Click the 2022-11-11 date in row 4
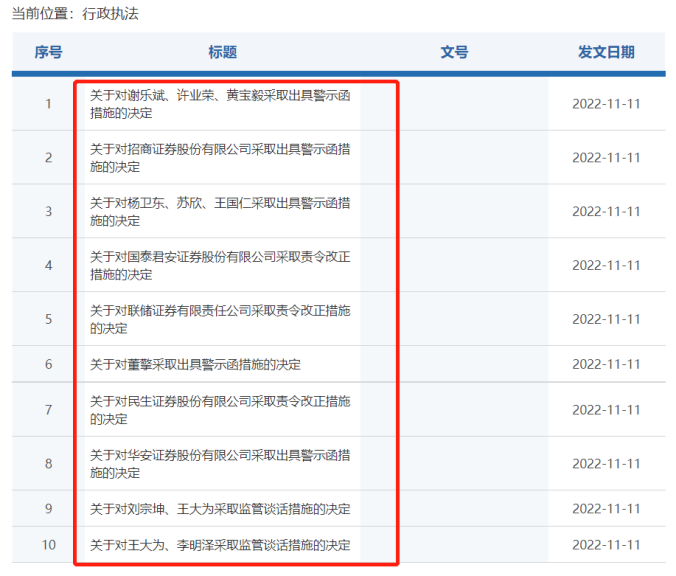The image size is (676, 576). point(606,266)
